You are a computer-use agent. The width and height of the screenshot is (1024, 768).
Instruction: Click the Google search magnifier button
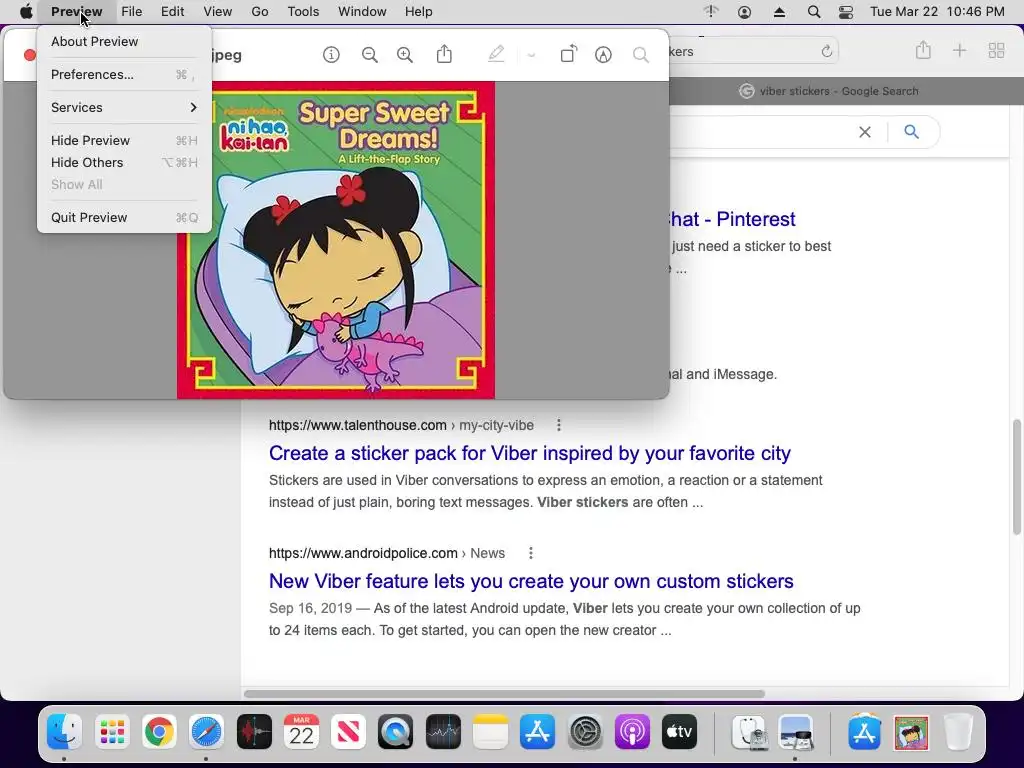point(912,132)
